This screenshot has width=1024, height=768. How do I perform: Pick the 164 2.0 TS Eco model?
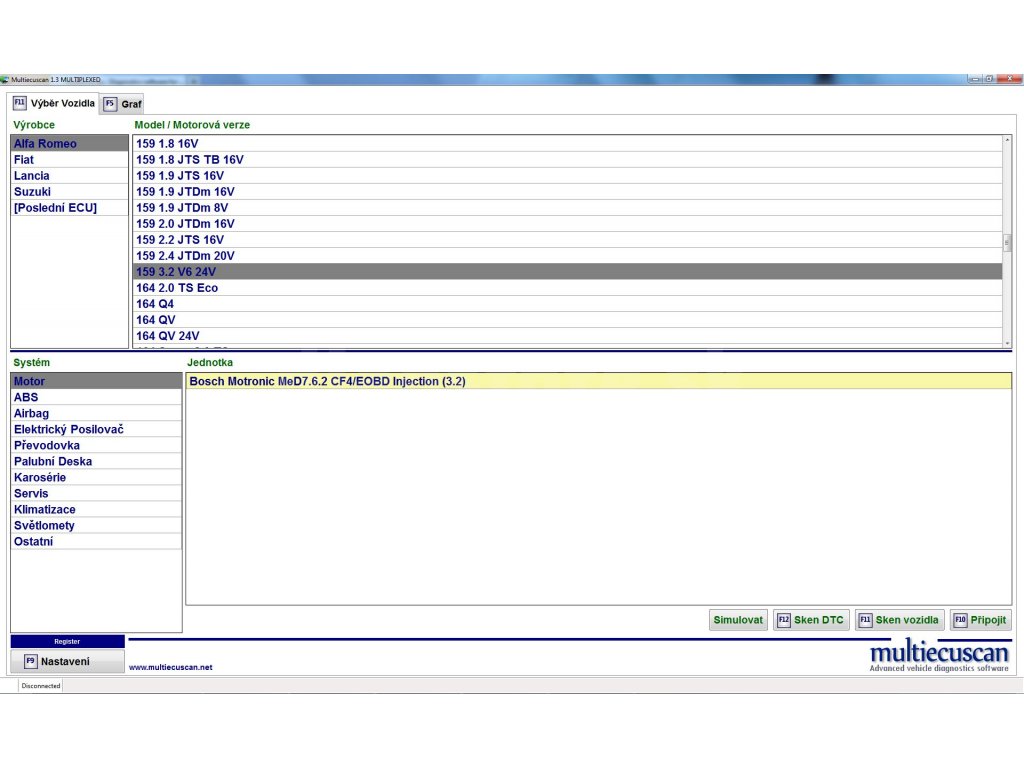coord(177,288)
